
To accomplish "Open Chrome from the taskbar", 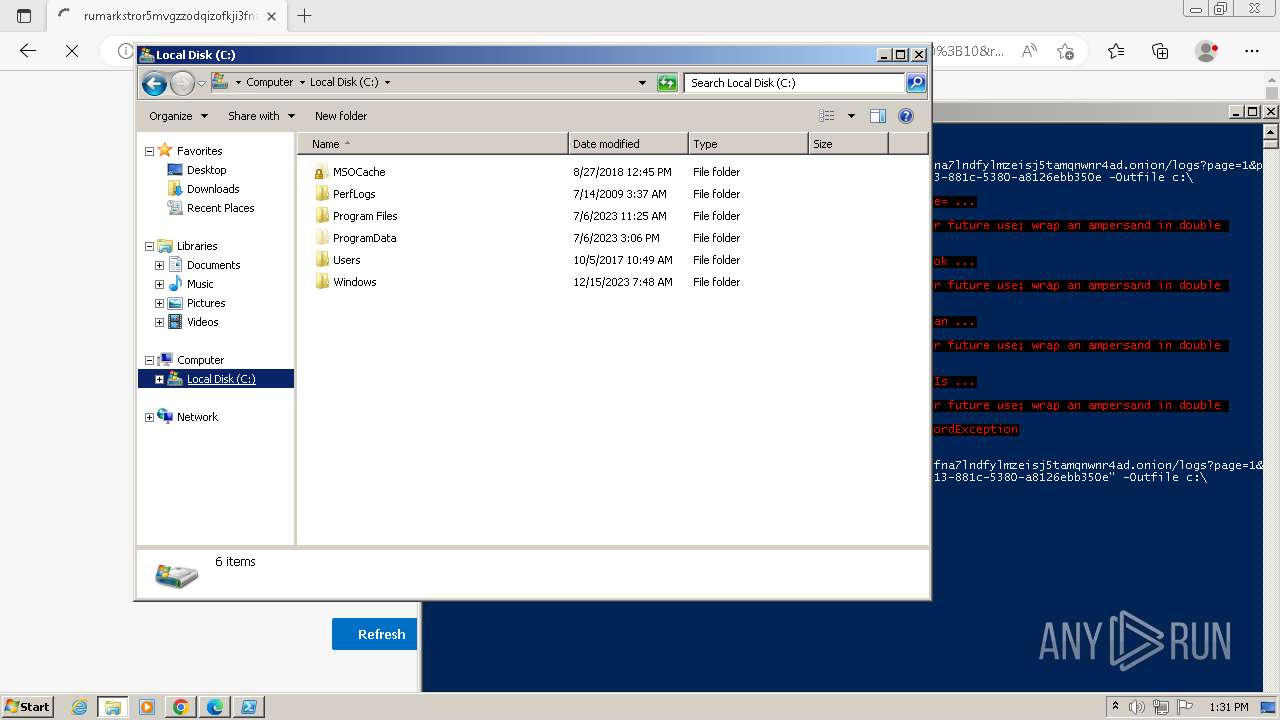I will 181,707.
